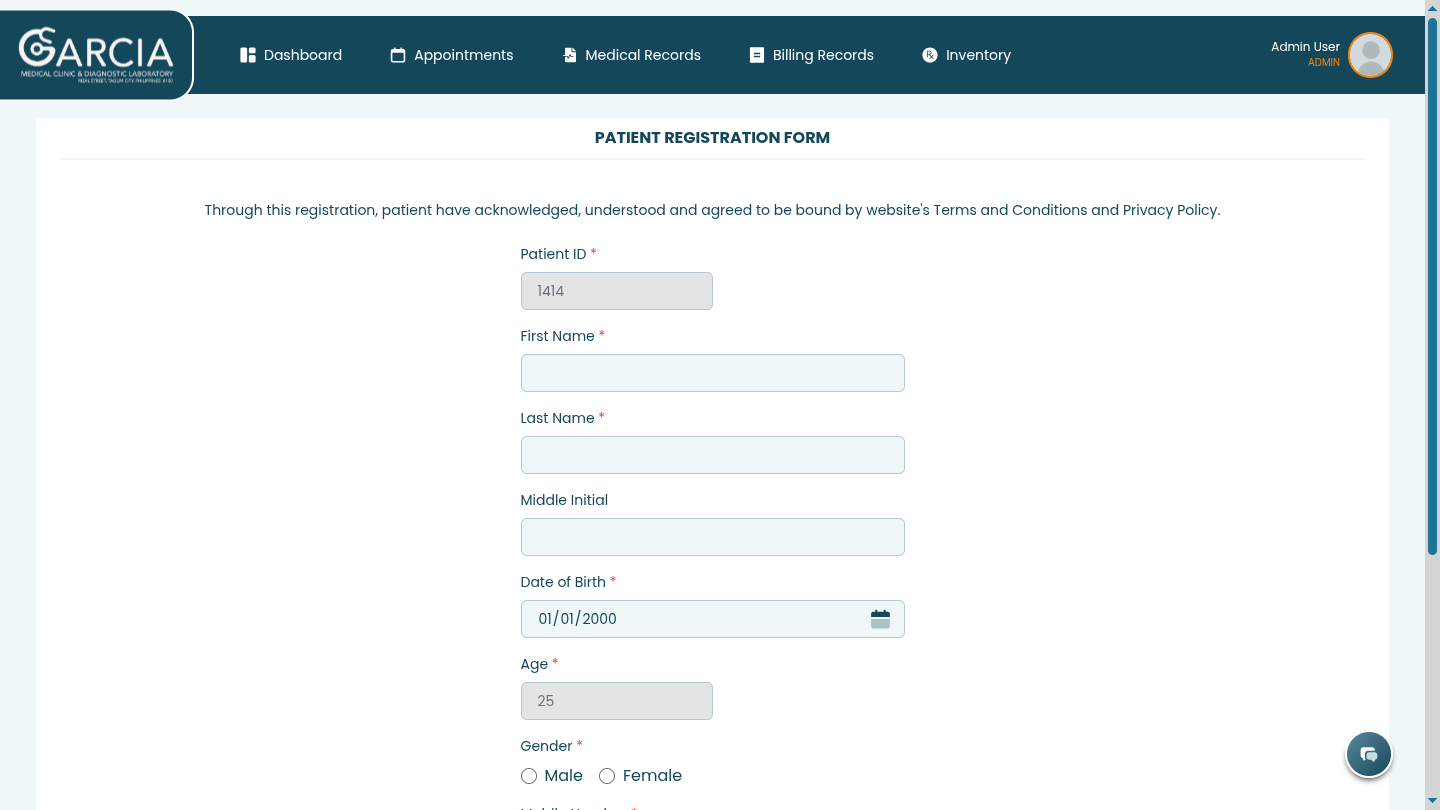Click the Medical Records file icon
1440x810 pixels.
pos(569,55)
